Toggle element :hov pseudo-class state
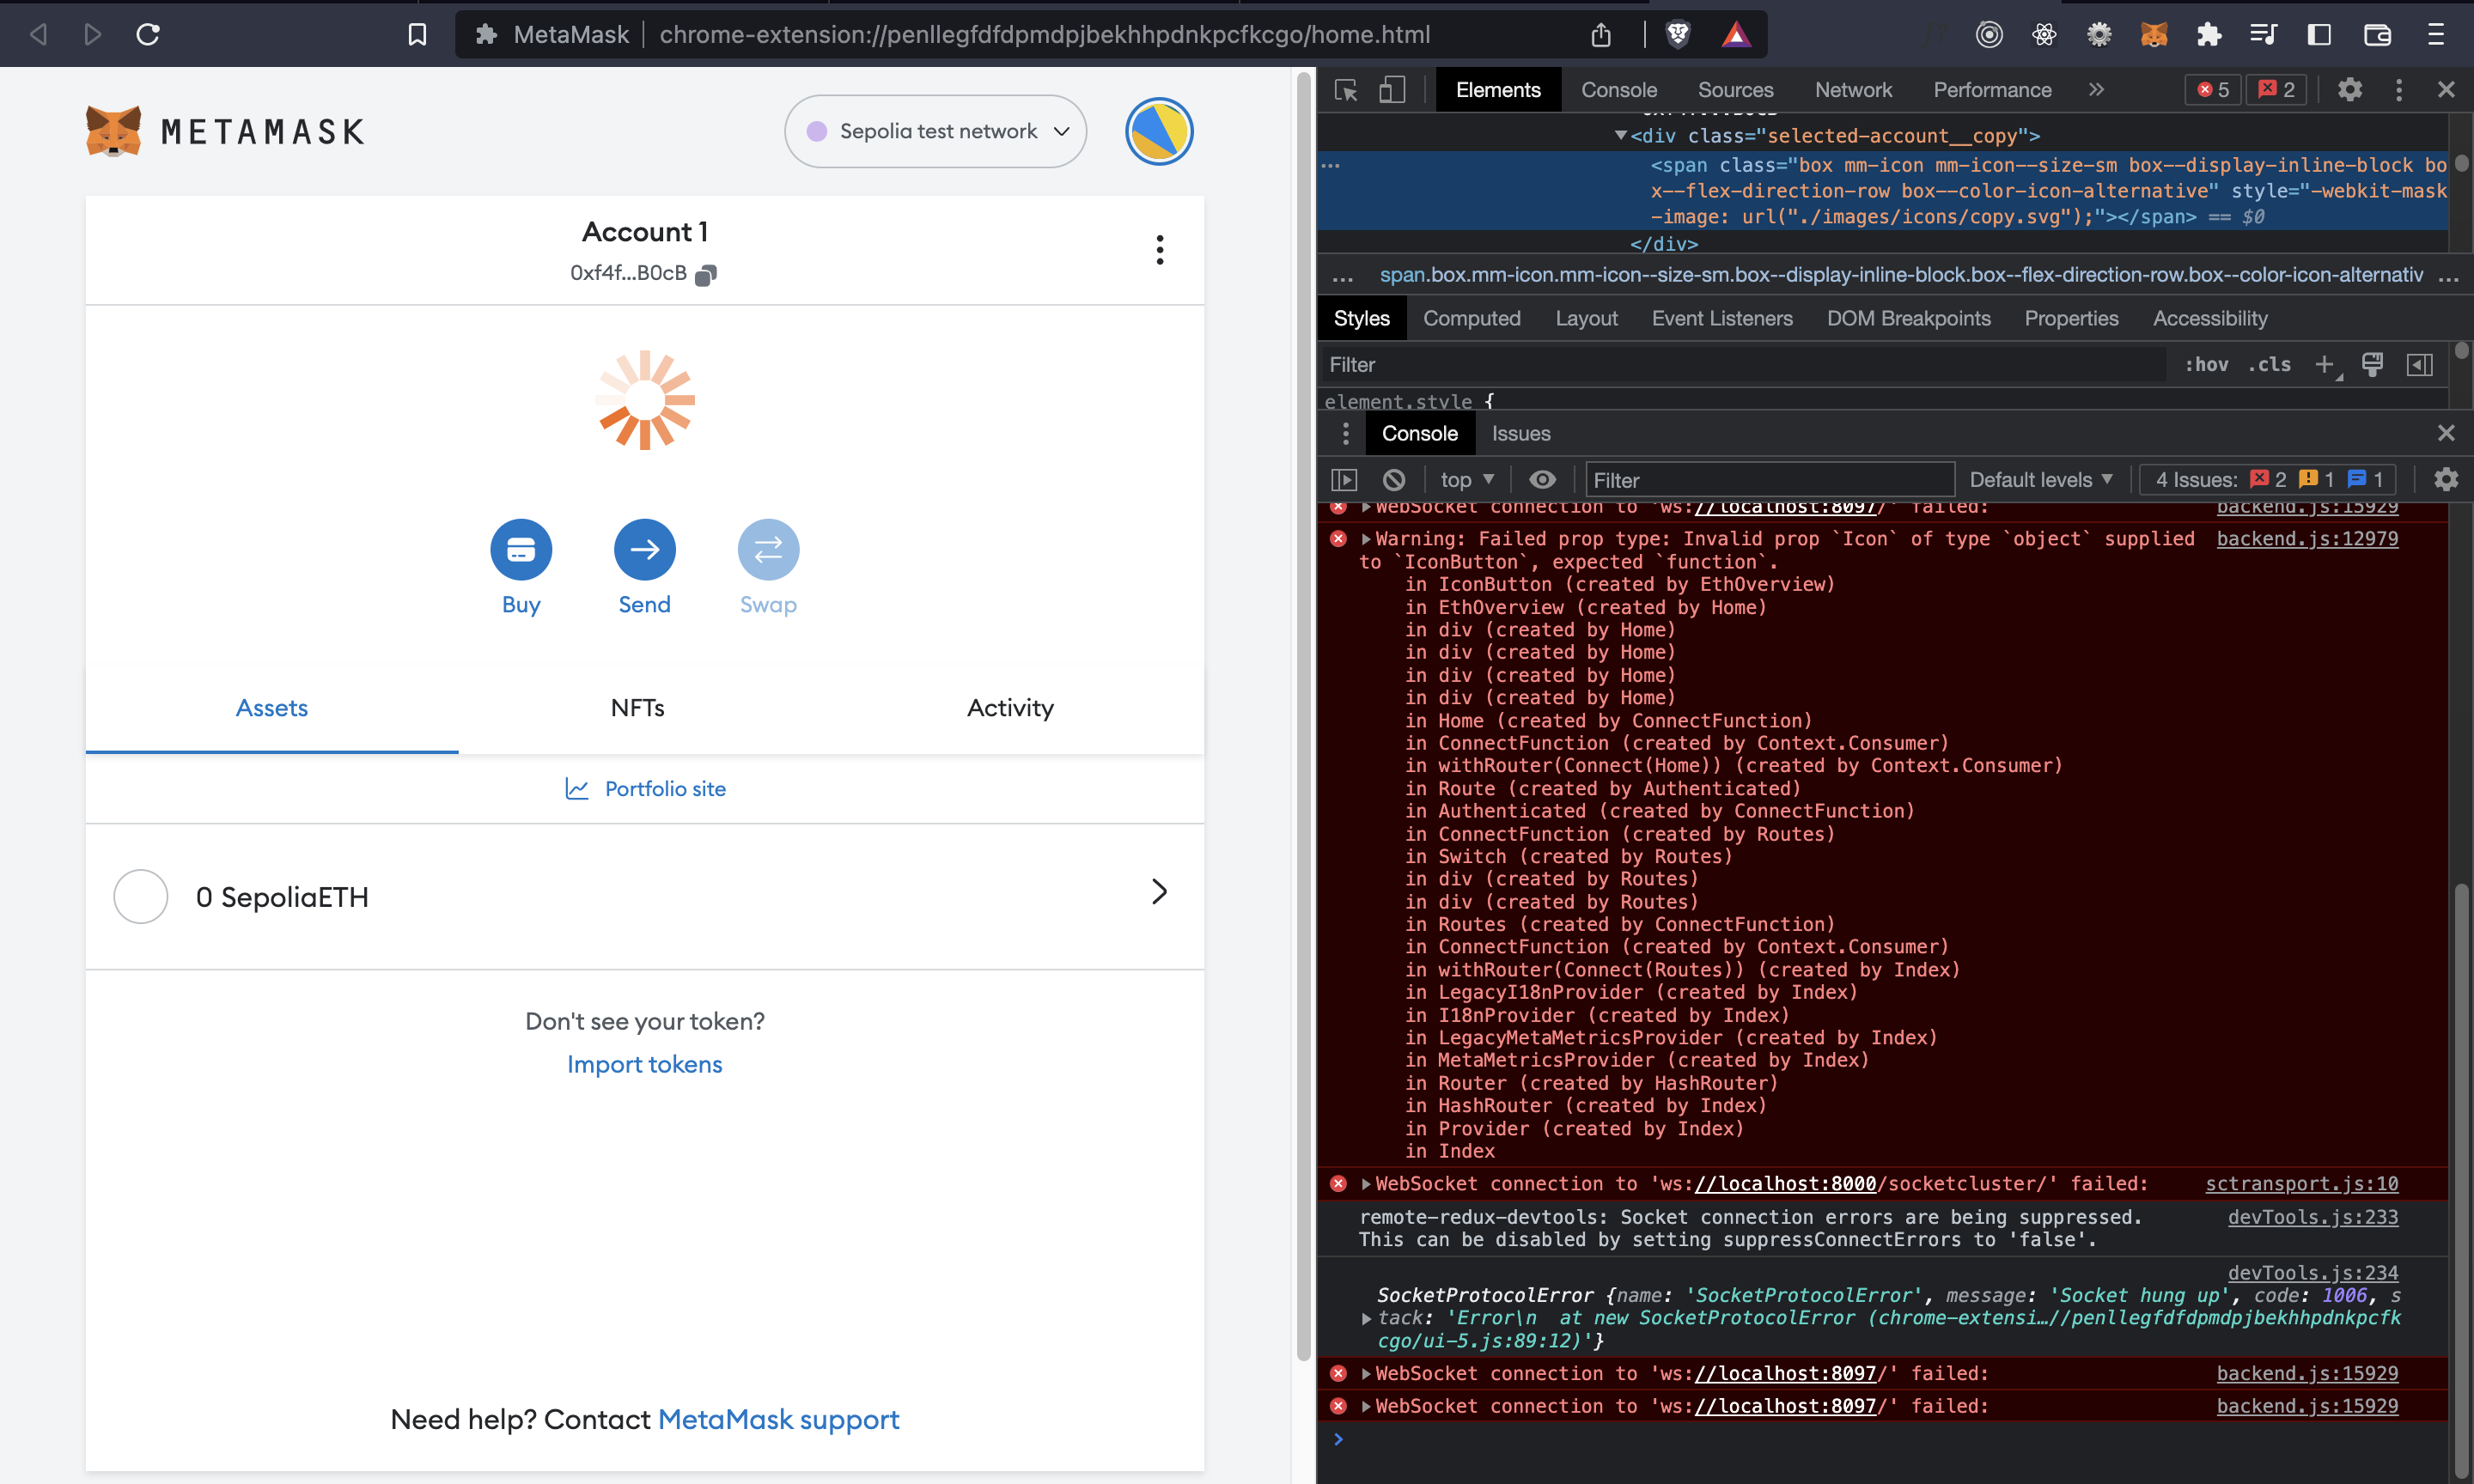The image size is (2474, 1484). [2205, 364]
